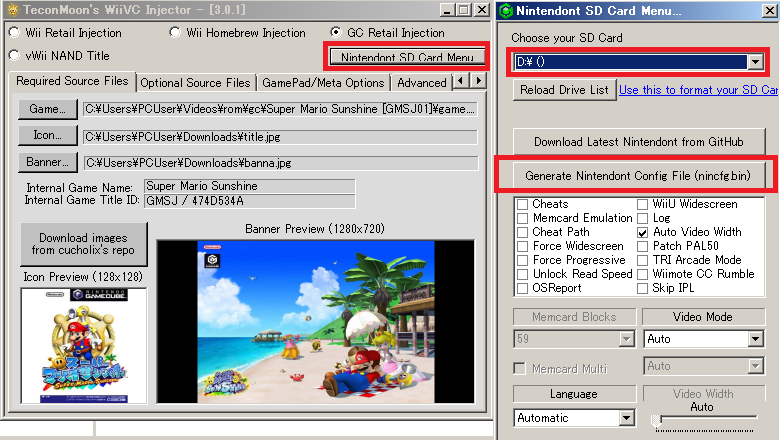The image size is (780, 440).
Task: Open the disabled Auto dropdown below Video Mode
Action: (x=703, y=366)
